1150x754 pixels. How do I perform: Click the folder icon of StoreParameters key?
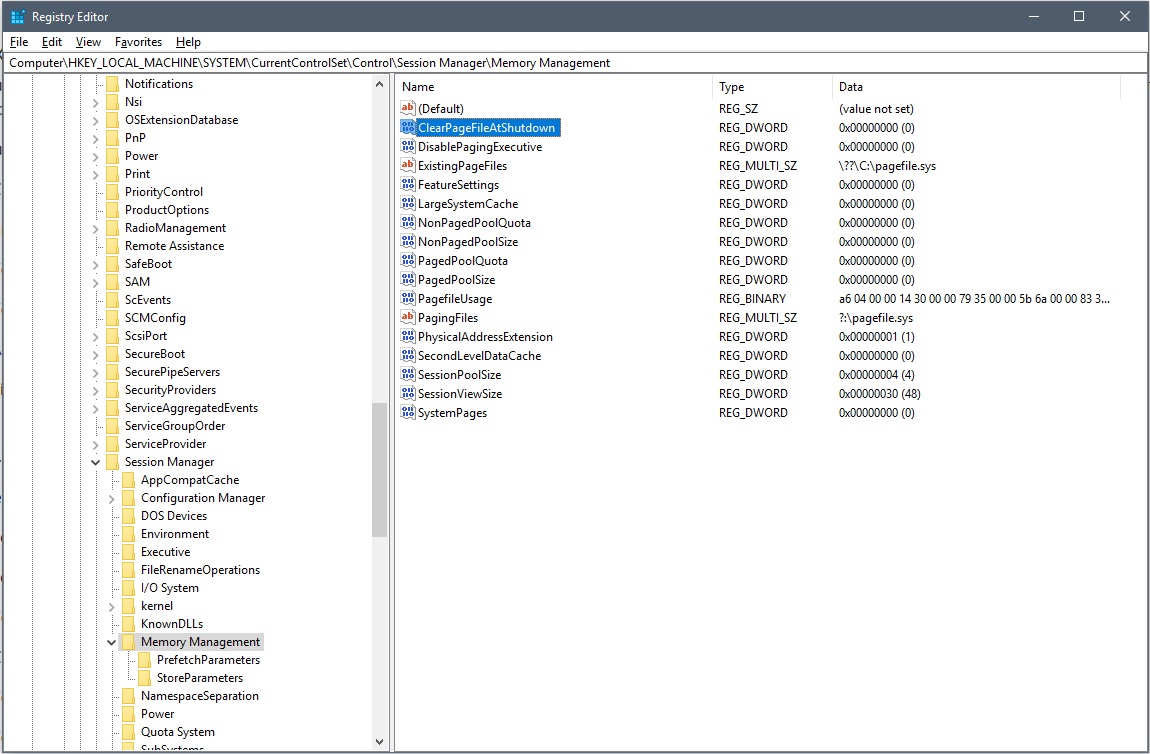tap(144, 678)
